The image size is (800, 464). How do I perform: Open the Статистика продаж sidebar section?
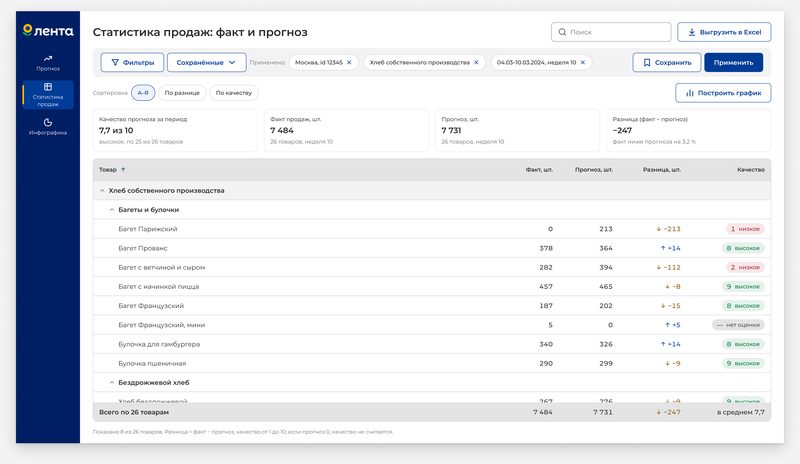48,94
